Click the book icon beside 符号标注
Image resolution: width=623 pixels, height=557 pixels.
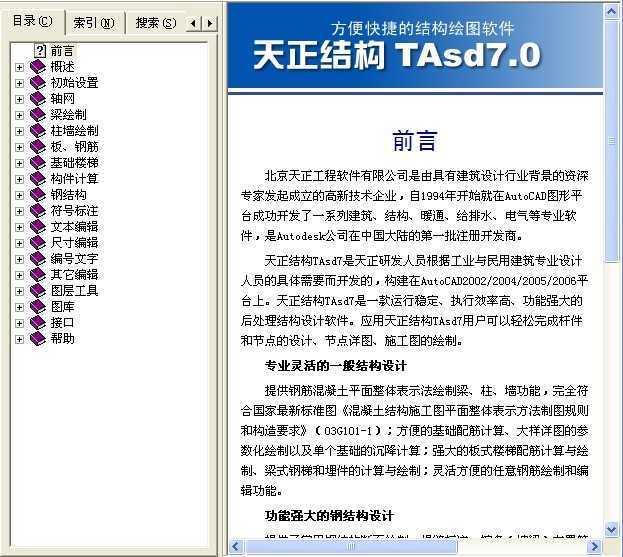38,211
